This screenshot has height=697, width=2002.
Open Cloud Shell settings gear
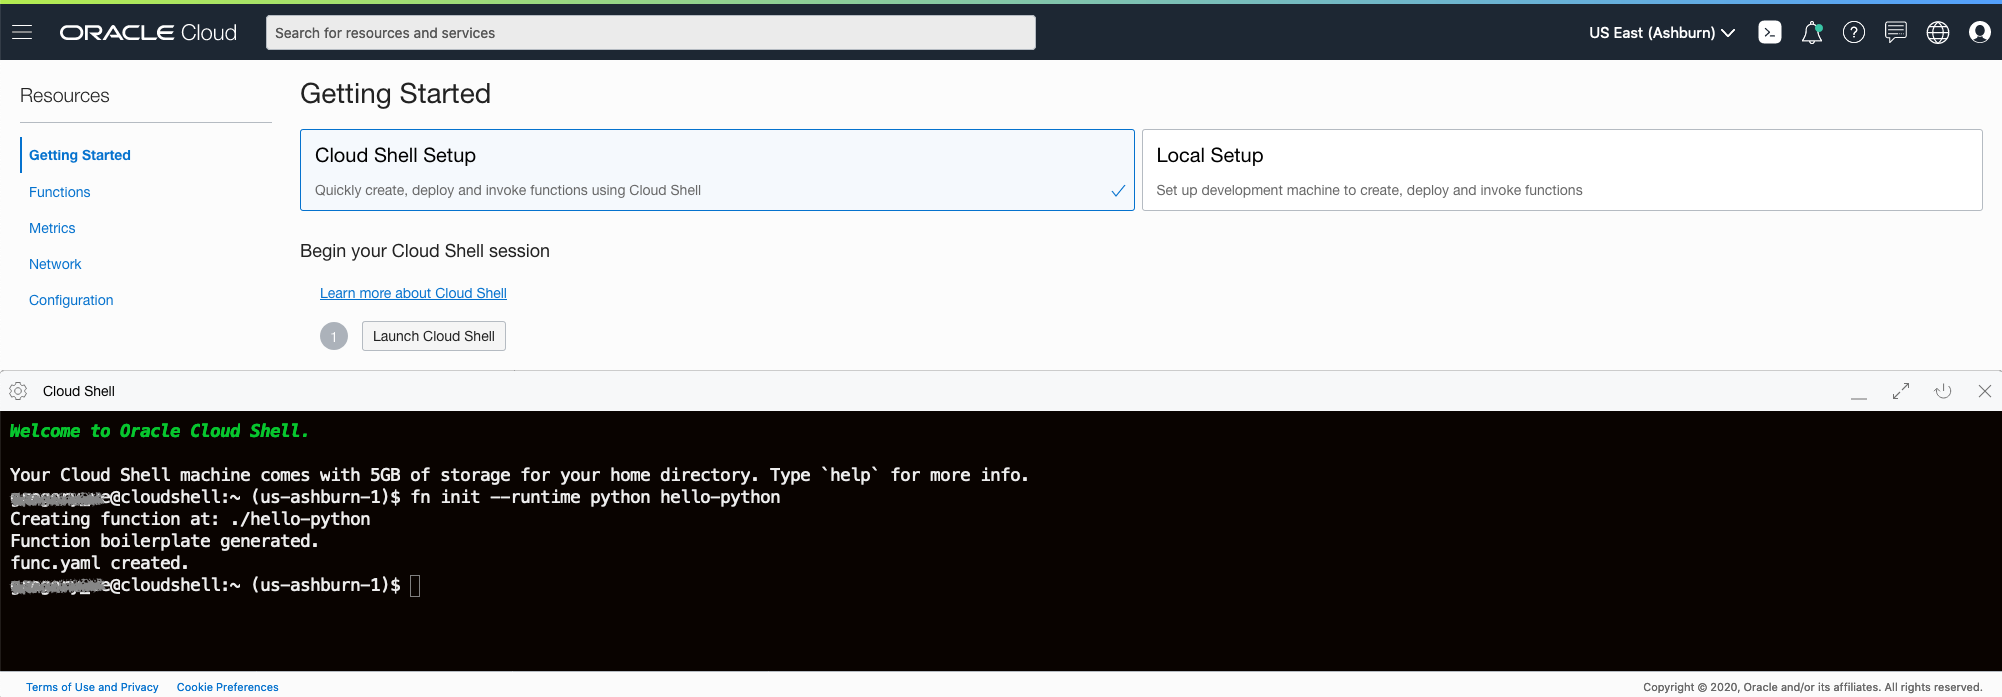coord(18,391)
